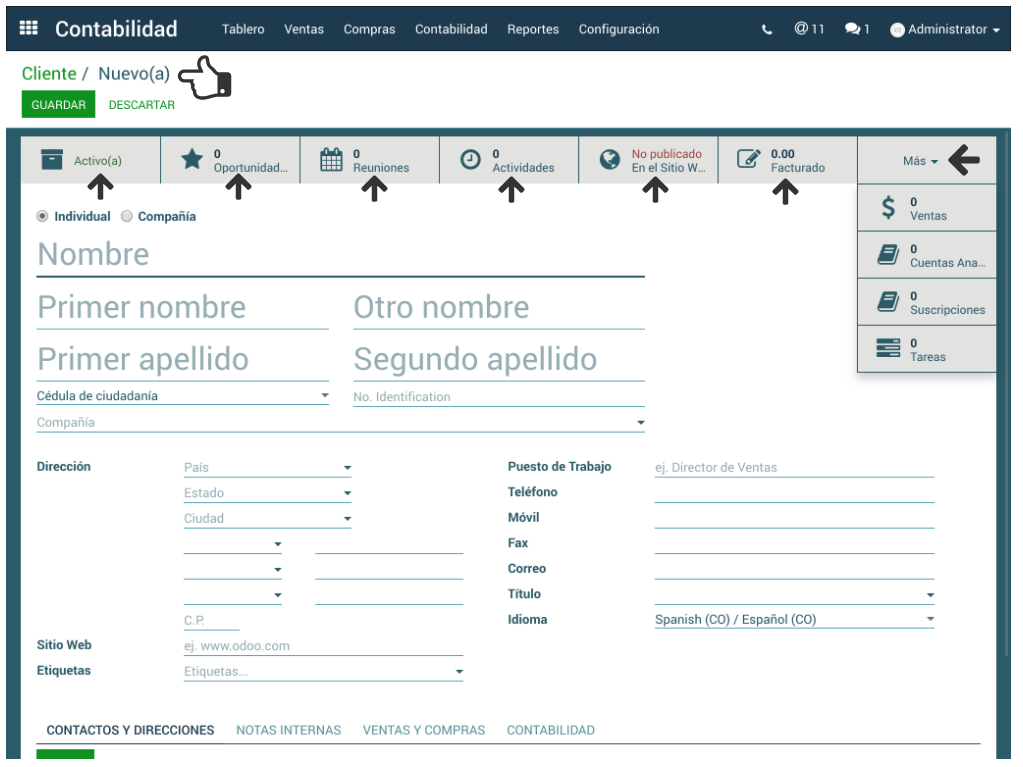Click the Oportunidades star icon
The width and height of the screenshot is (1023, 767).
pos(192,160)
